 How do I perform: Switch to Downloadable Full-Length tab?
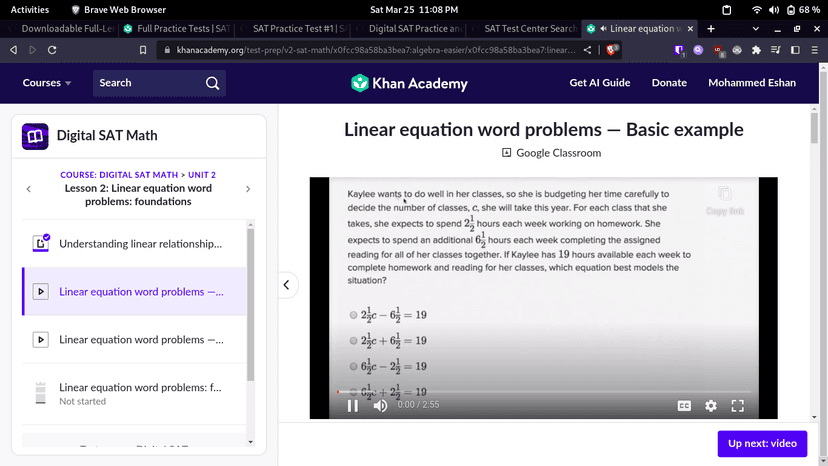[x=62, y=29]
